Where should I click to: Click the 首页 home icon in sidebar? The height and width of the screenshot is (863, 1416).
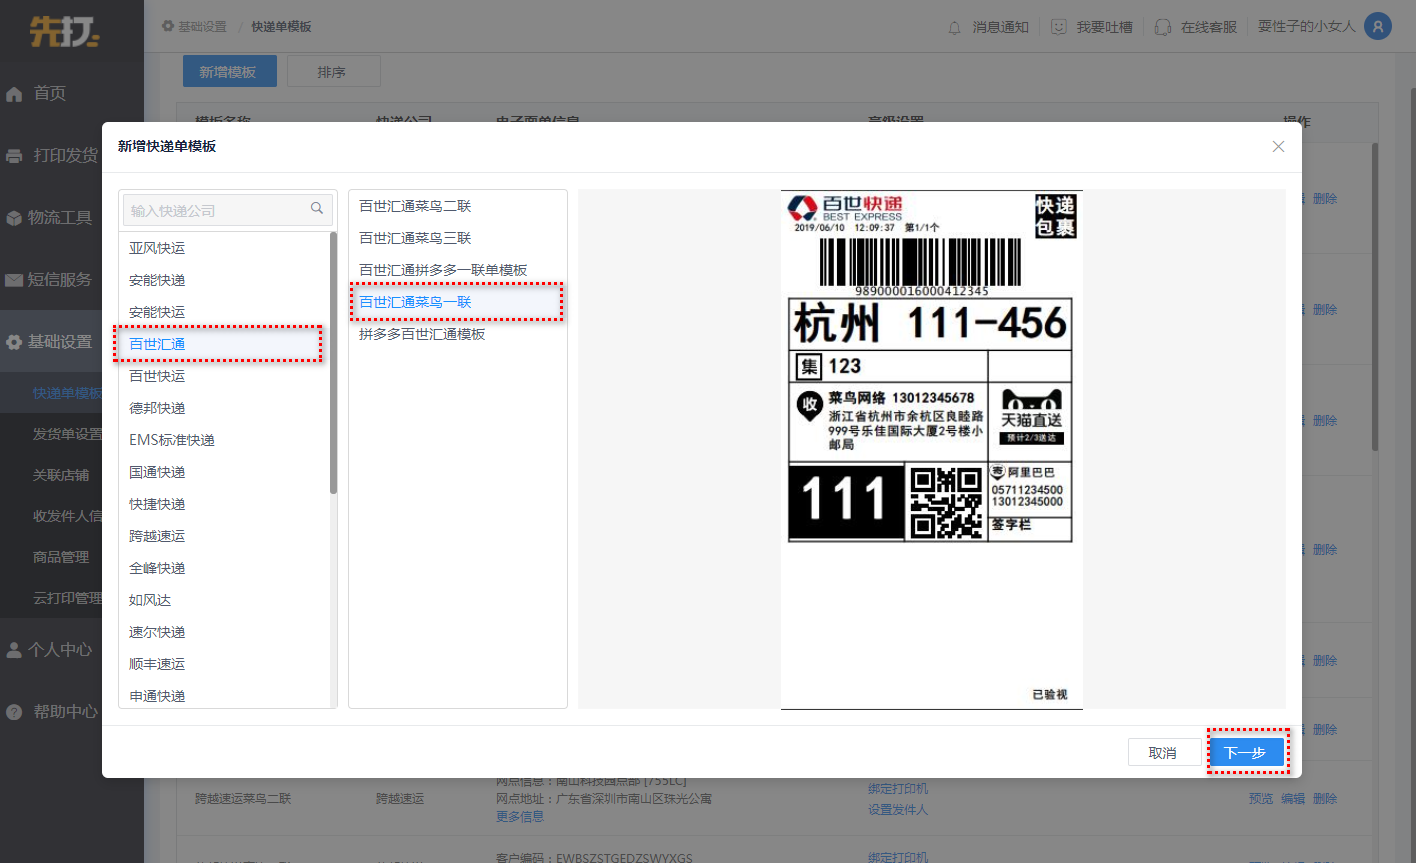pos(14,94)
